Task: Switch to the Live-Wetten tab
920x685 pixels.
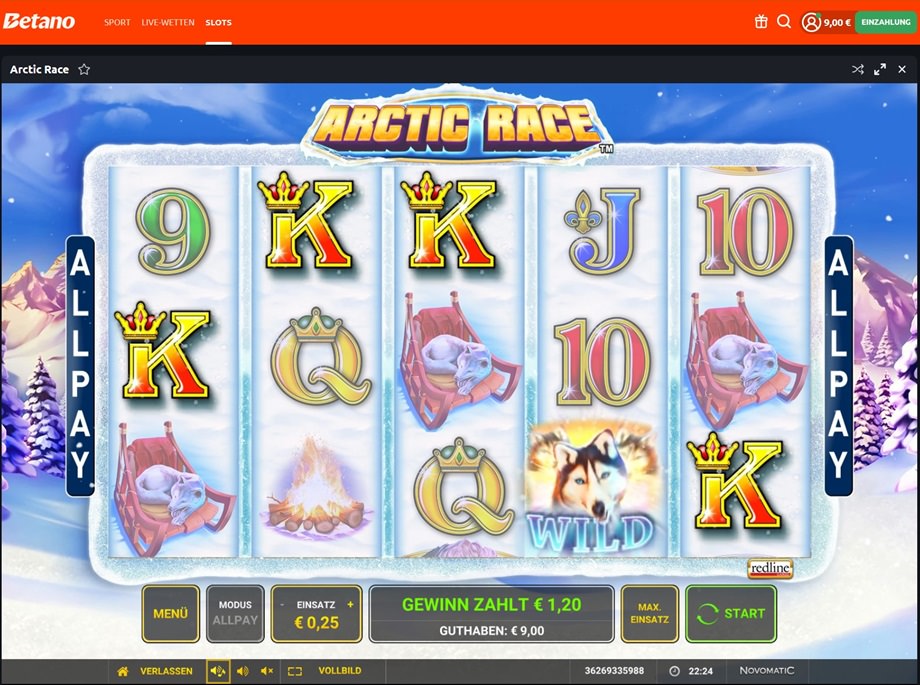Action: (x=168, y=22)
